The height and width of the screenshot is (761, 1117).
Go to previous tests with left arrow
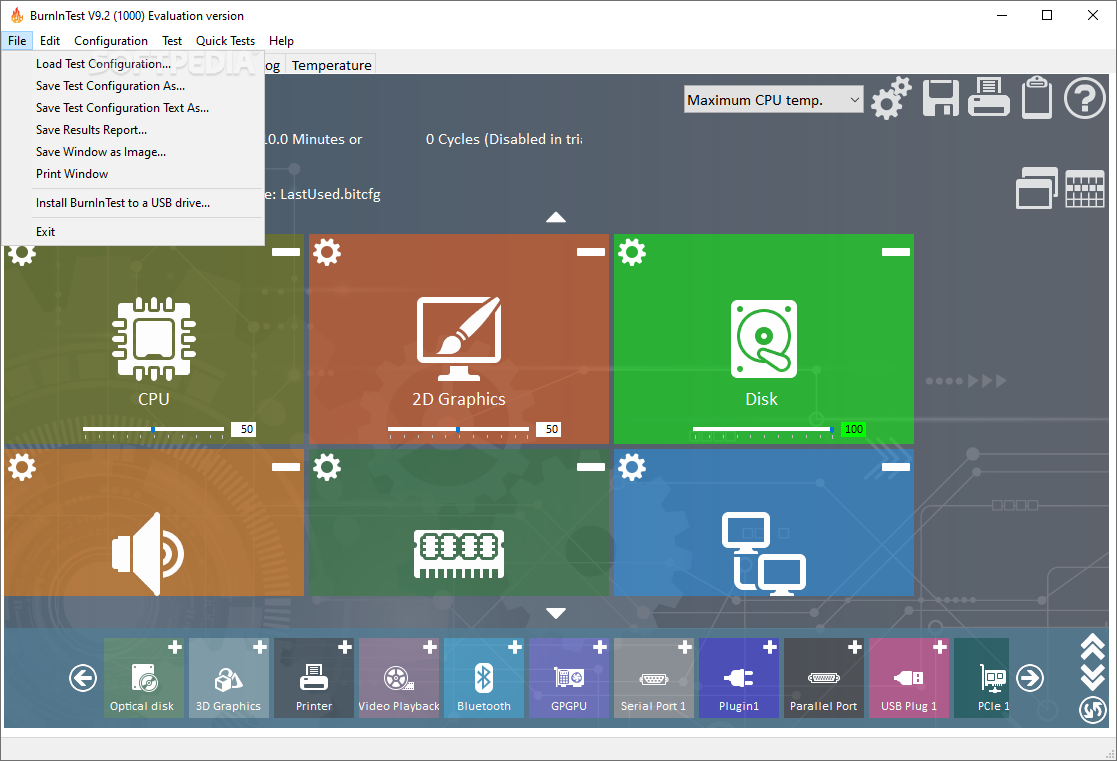tap(83, 678)
